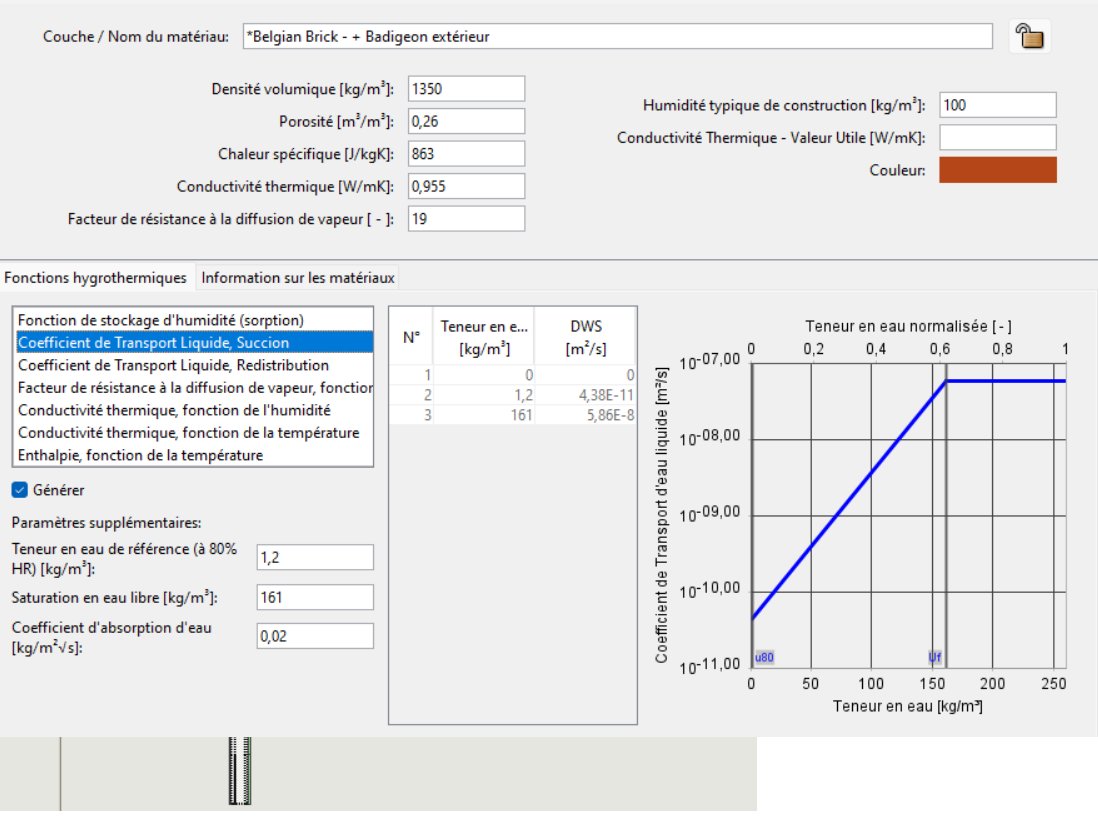Switch to Information sur les matériaux tab
The height and width of the screenshot is (819, 1098).
click(298, 278)
